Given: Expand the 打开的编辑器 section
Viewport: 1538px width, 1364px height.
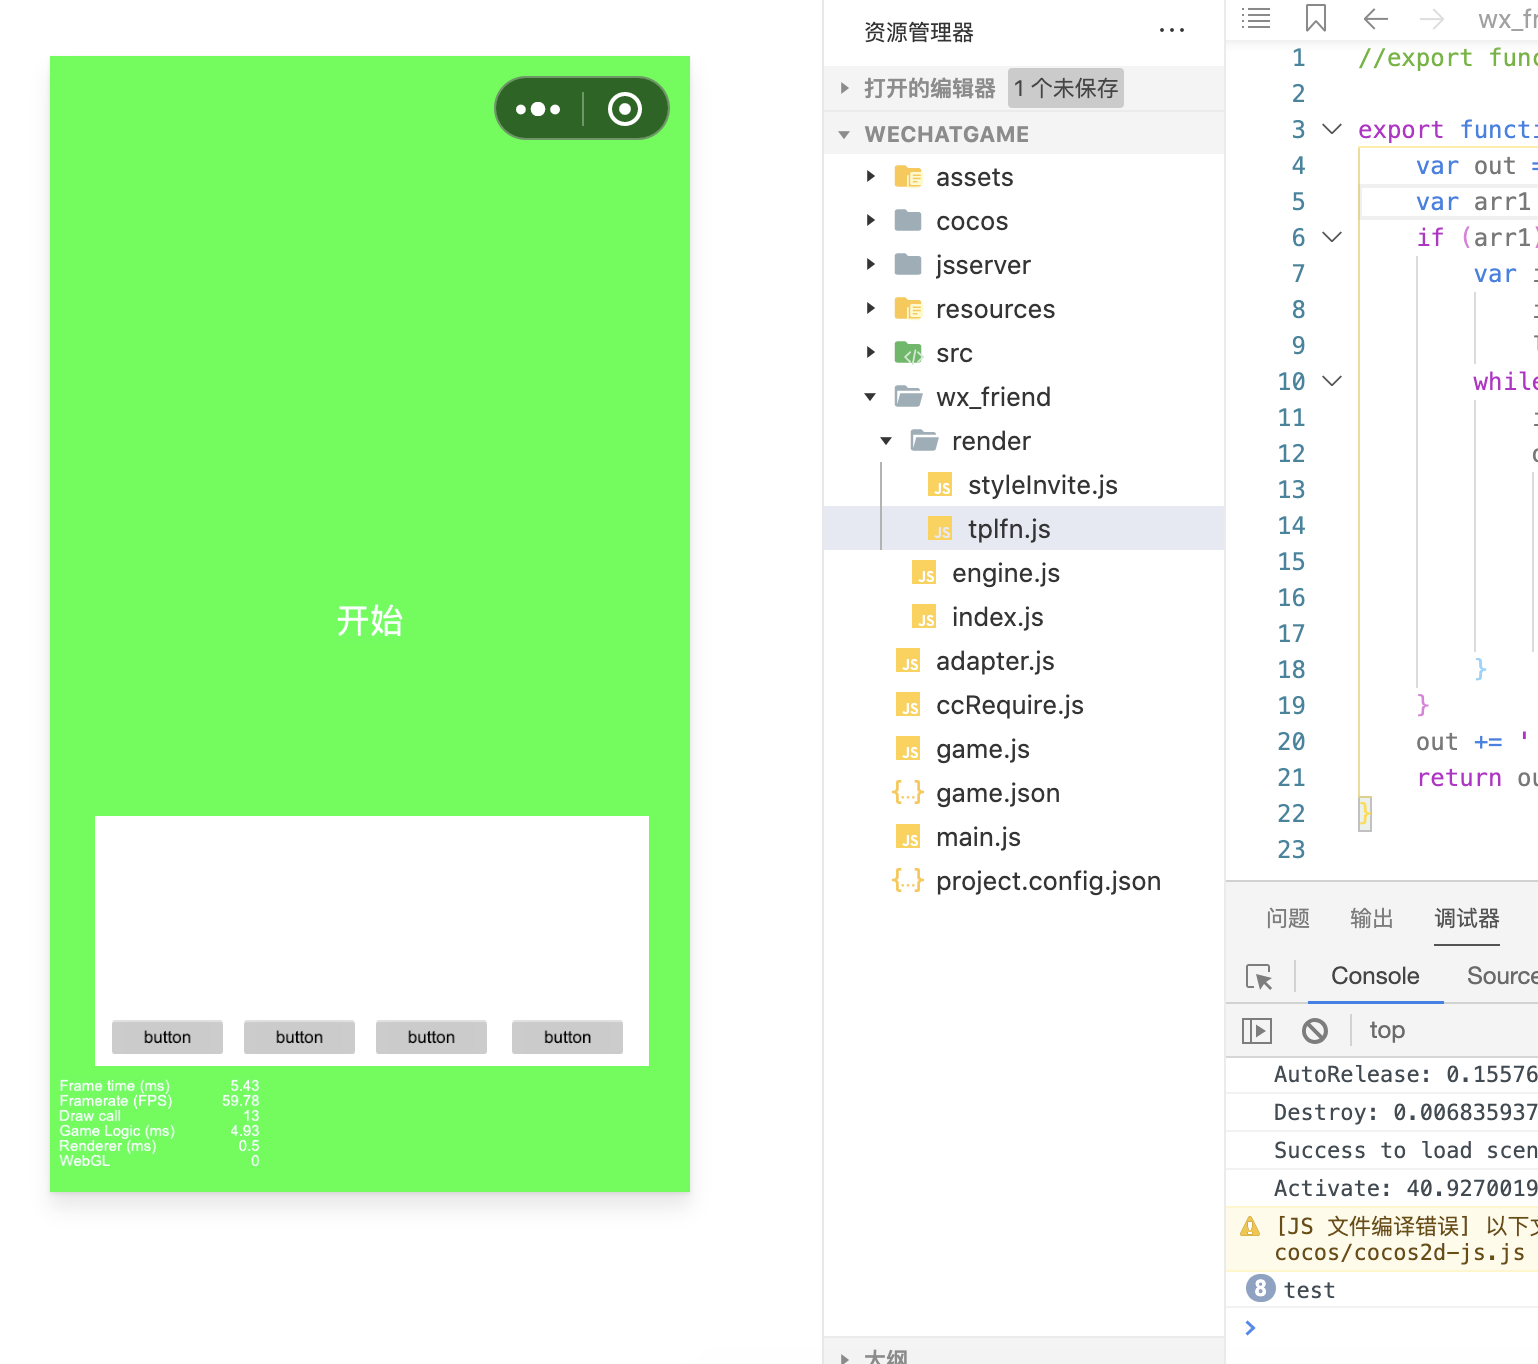Looking at the screenshot, I should 845,88.
